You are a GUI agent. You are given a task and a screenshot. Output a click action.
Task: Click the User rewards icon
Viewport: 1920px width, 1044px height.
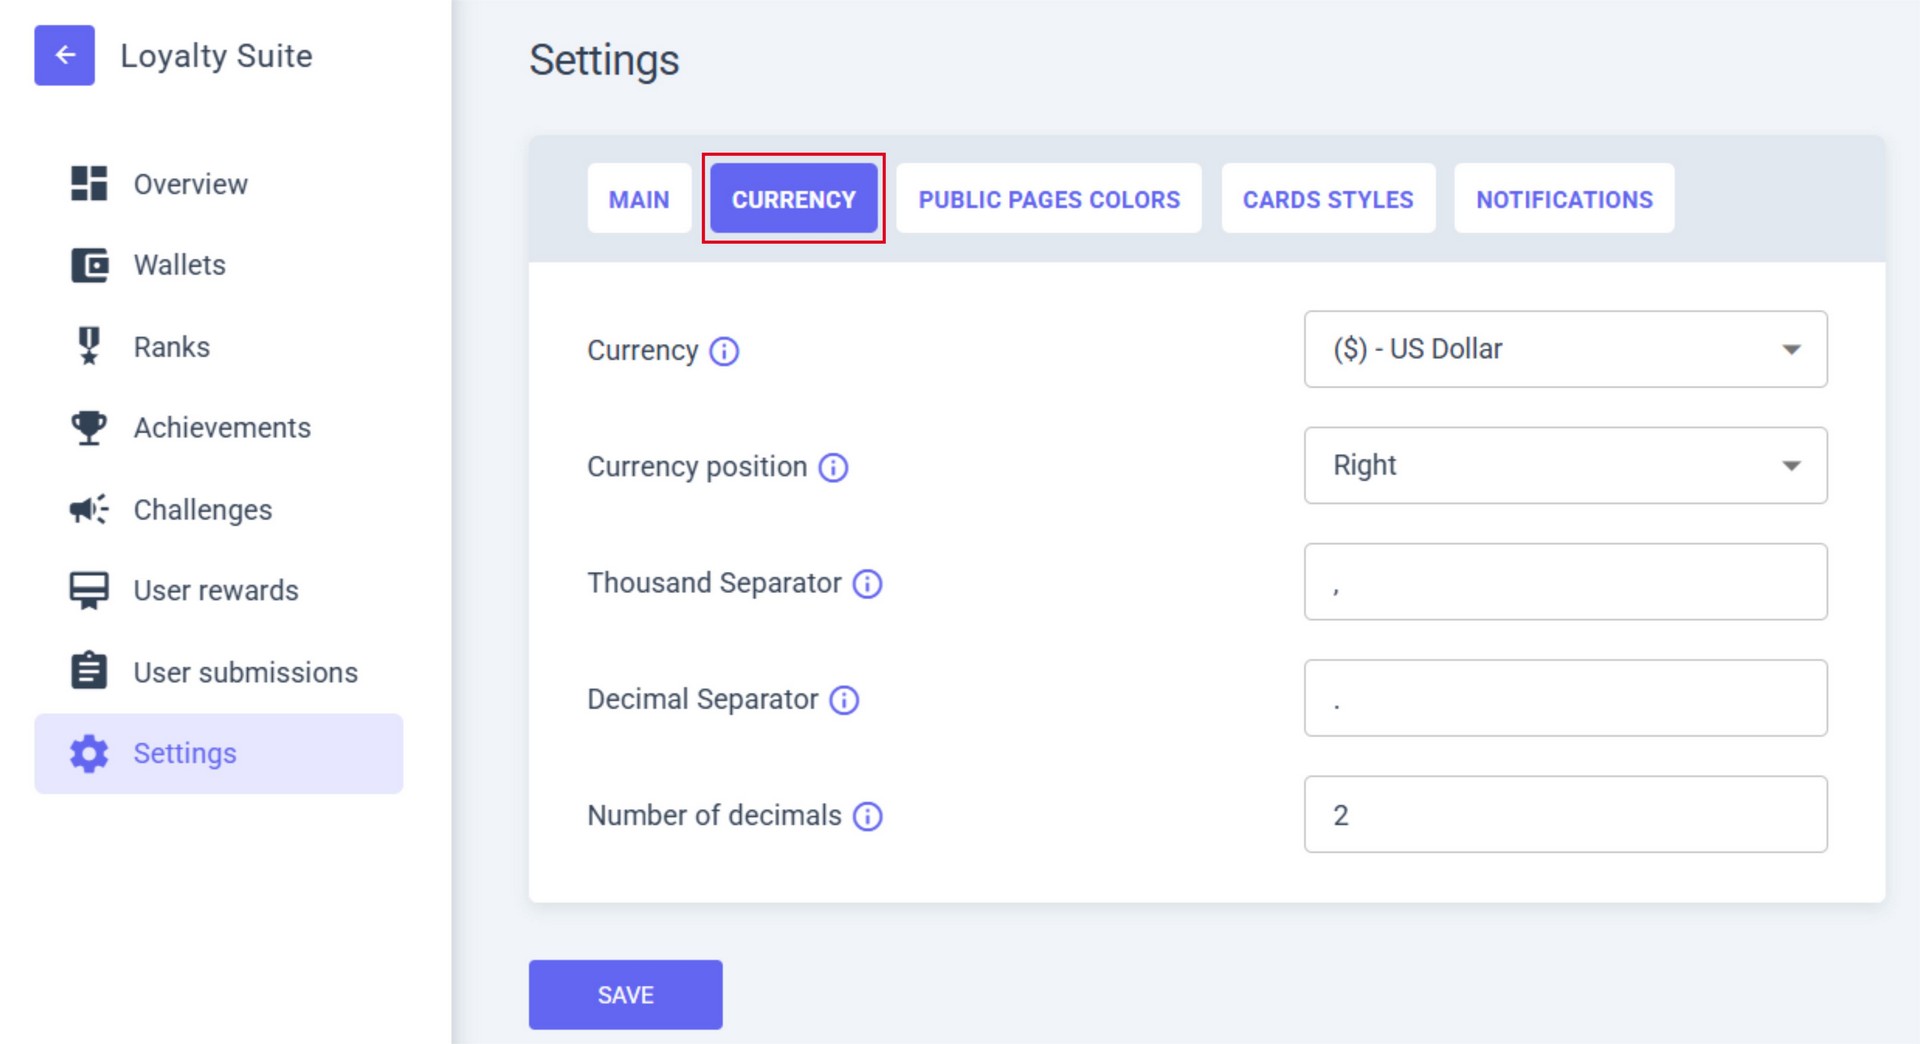89,590
